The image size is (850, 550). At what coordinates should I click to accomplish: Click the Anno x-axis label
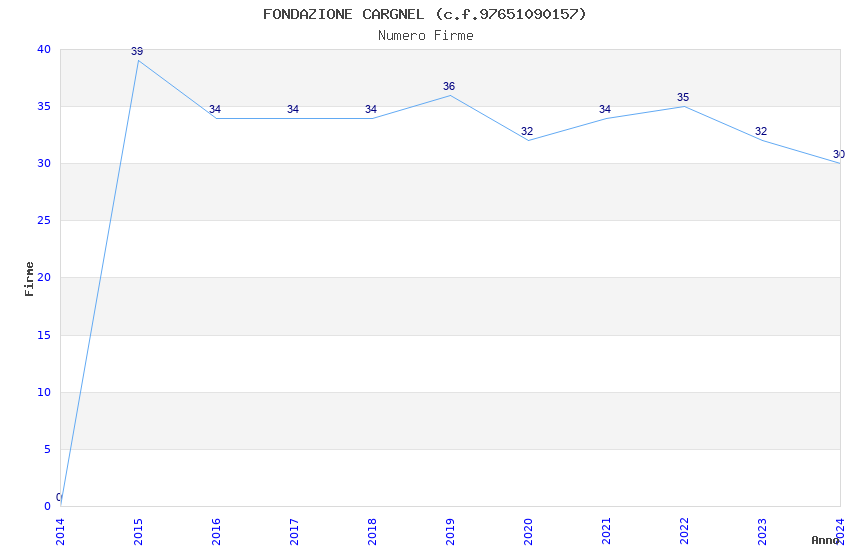click(x=825, y=540)
